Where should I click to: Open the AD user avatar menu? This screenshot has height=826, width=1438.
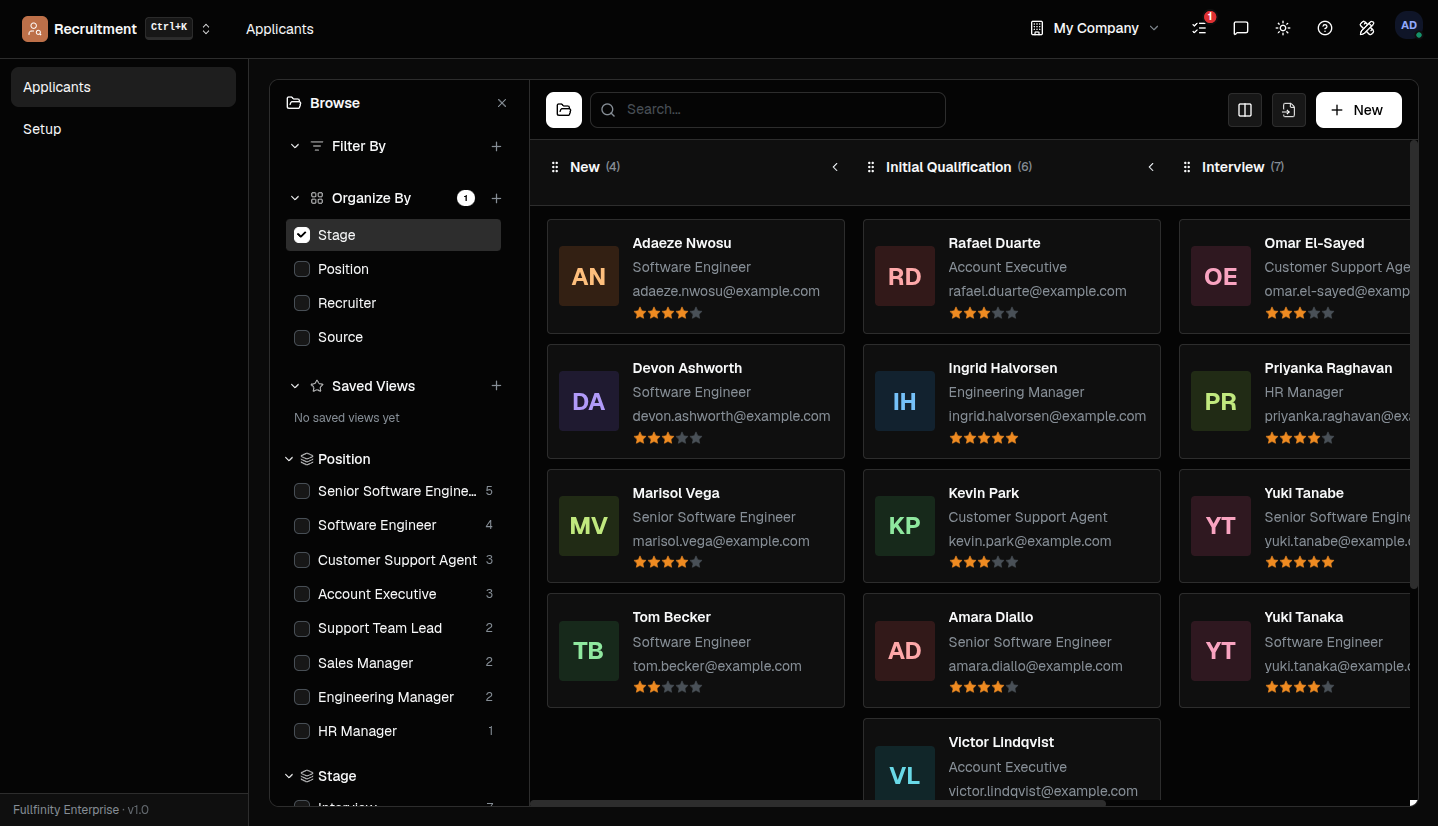1409,26
